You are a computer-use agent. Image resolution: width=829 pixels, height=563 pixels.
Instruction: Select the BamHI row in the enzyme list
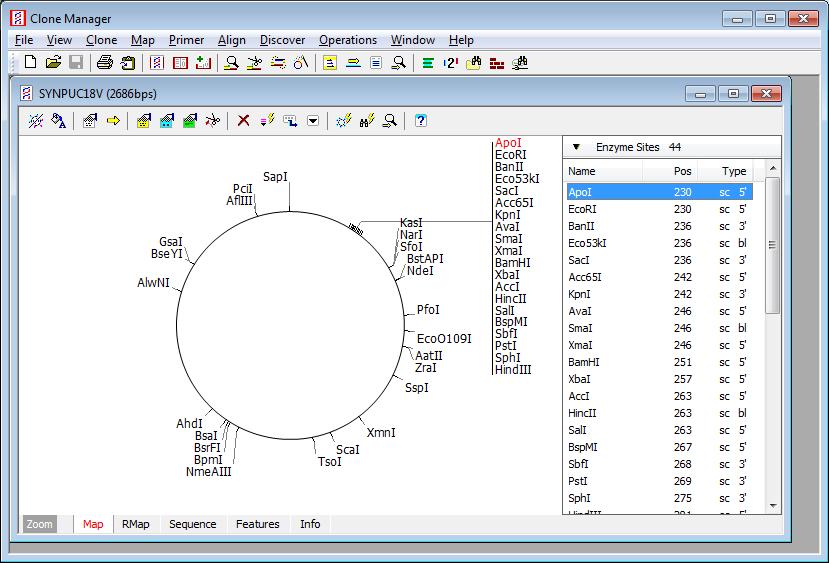(659, 362)
